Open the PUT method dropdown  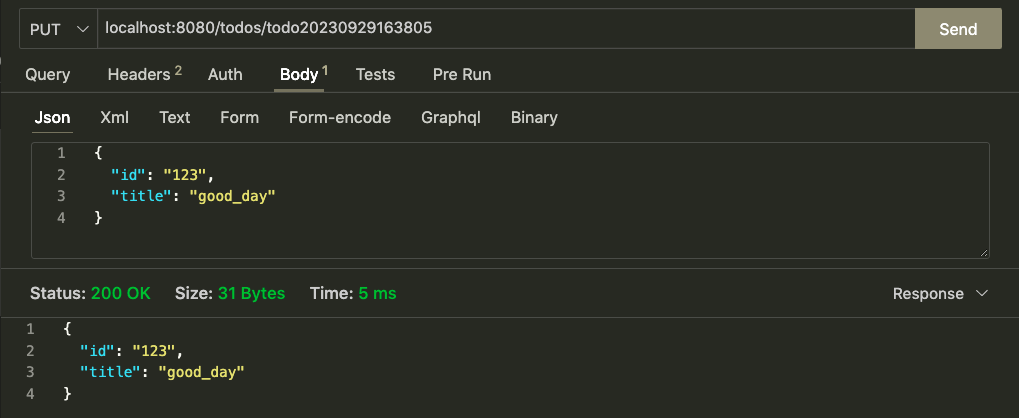click(x=58, y=29)
